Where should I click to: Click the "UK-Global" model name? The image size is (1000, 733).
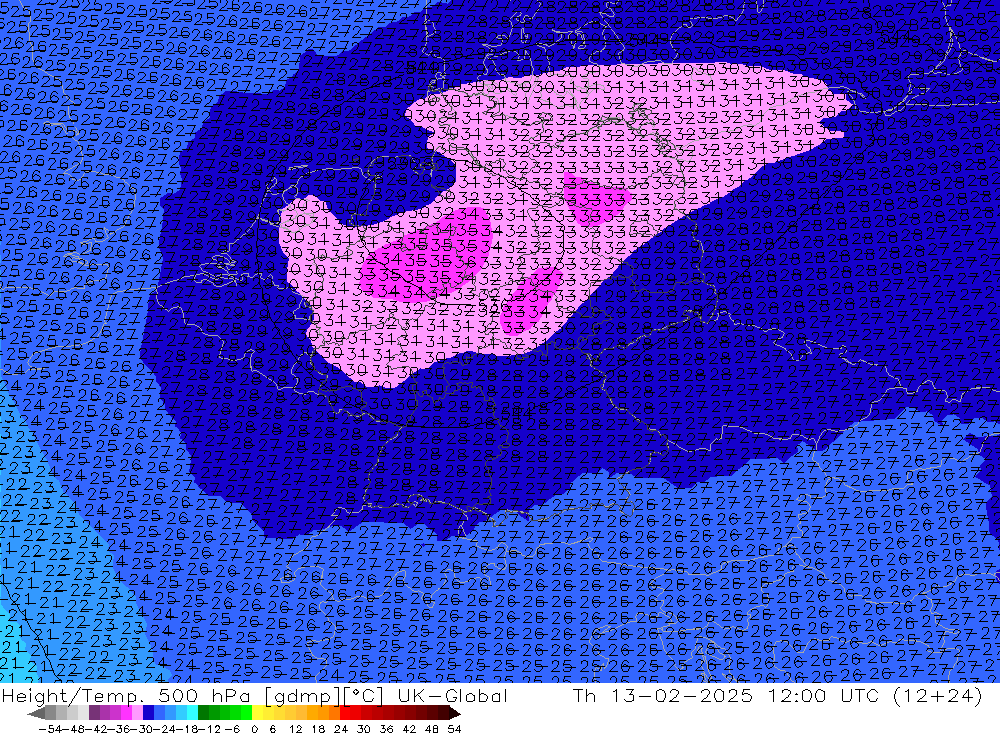(x=452, y=695)
